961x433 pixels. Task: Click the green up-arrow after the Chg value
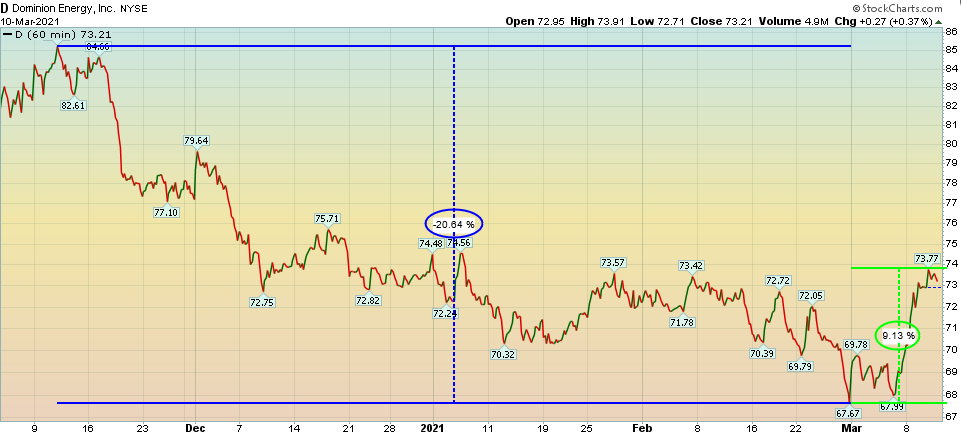[x=938, y=22]
